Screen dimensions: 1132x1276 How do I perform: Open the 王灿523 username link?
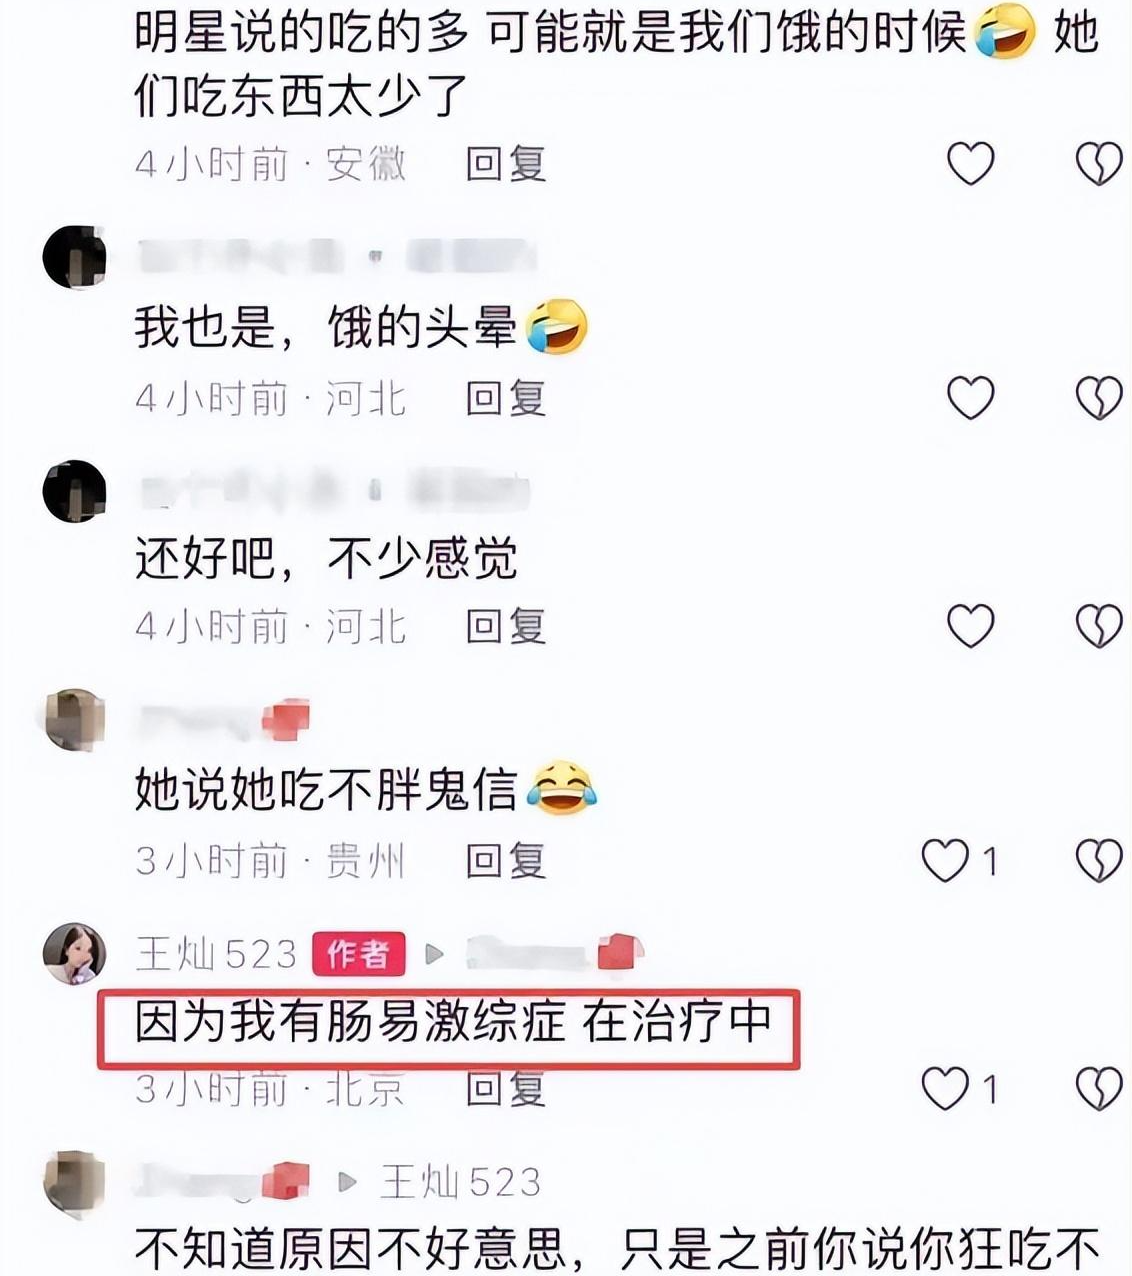(216, 954)
